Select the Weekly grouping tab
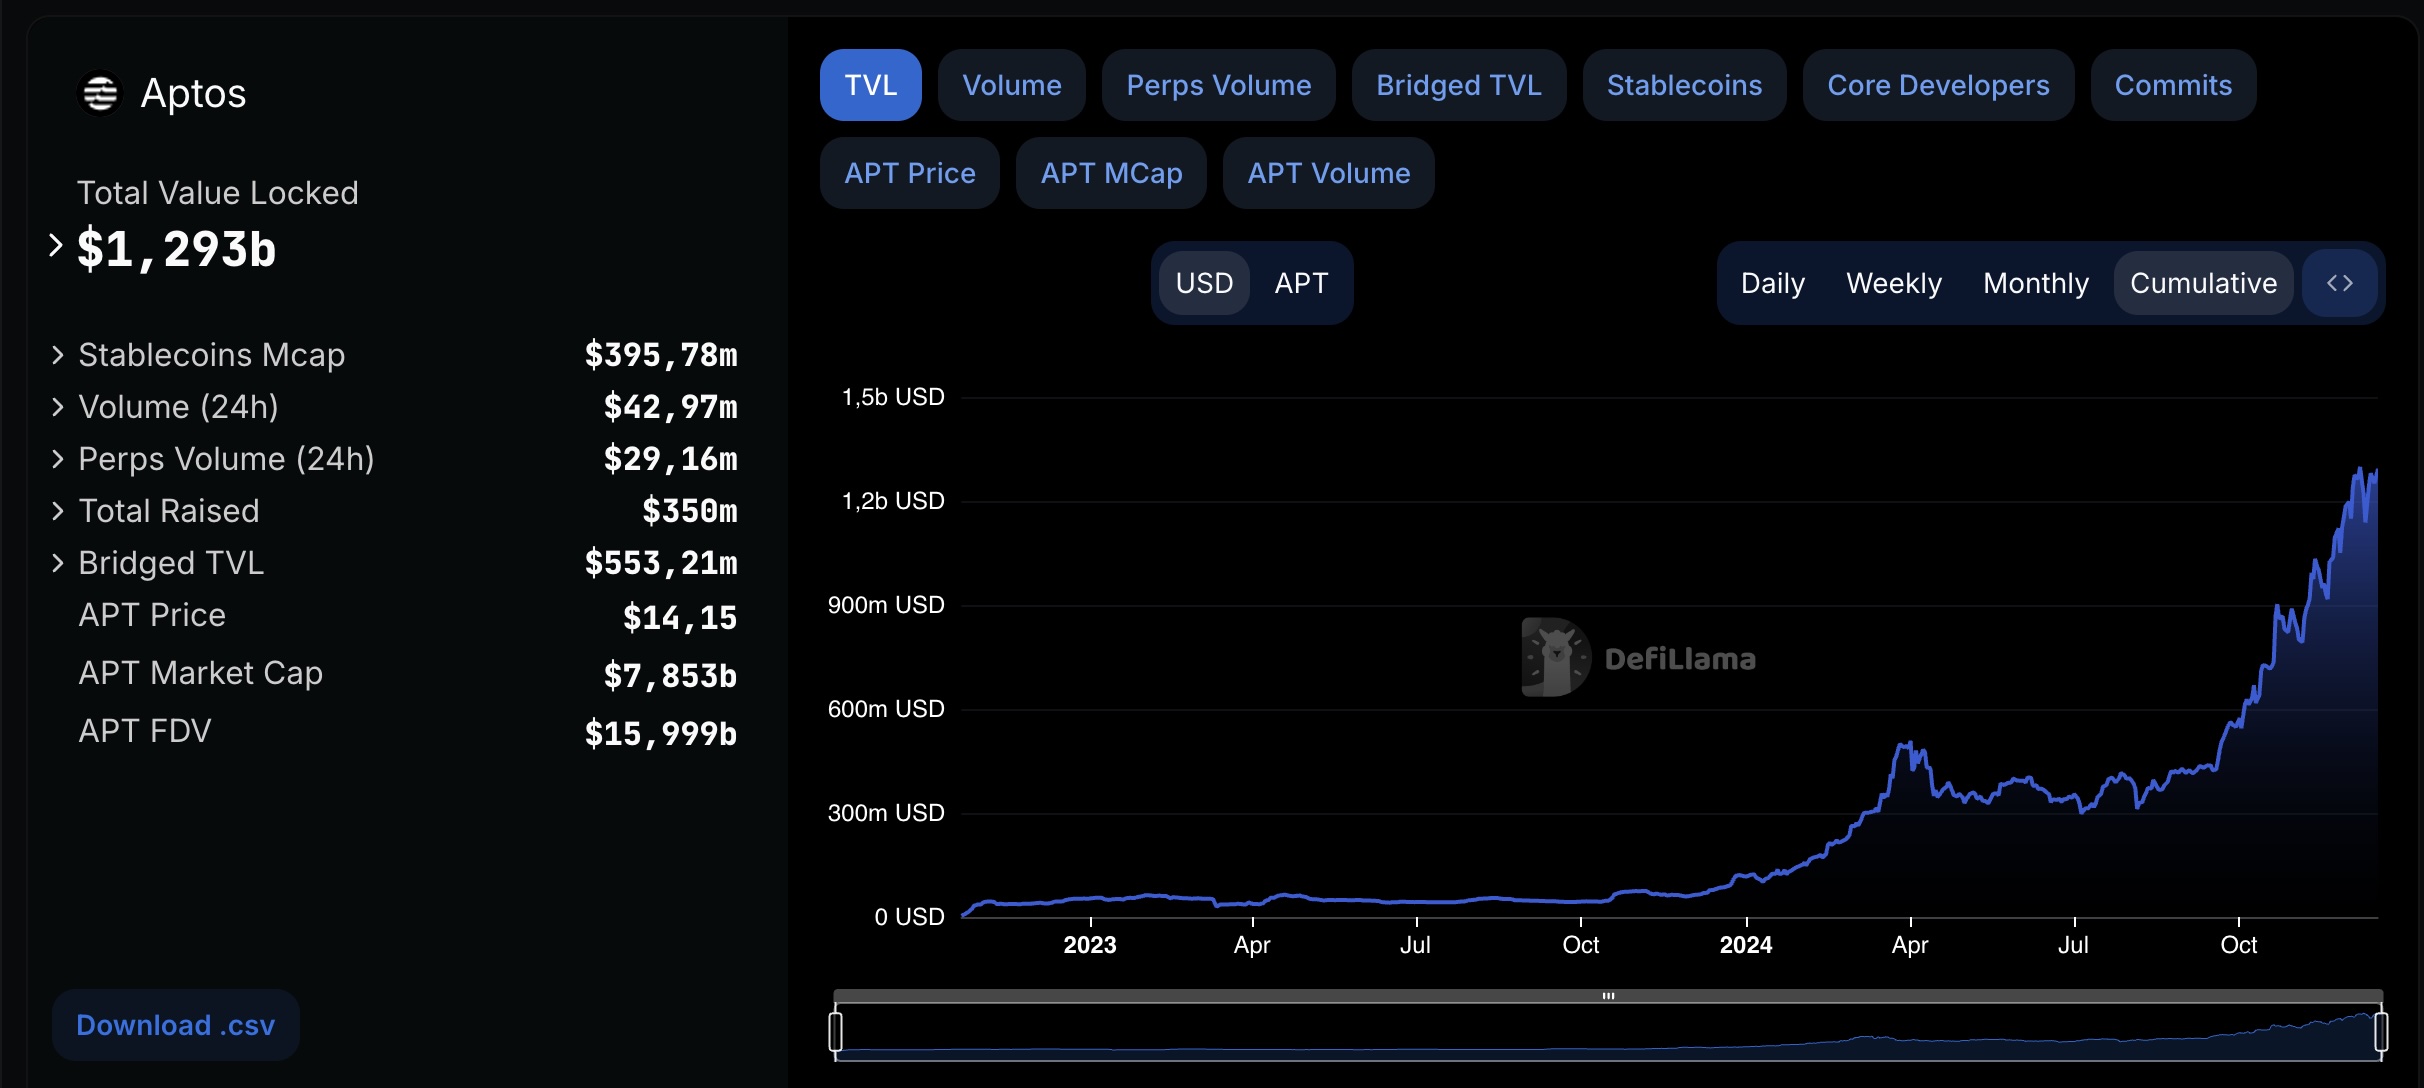The width and height of the screenshot is (2424, 1088). 1894,283
